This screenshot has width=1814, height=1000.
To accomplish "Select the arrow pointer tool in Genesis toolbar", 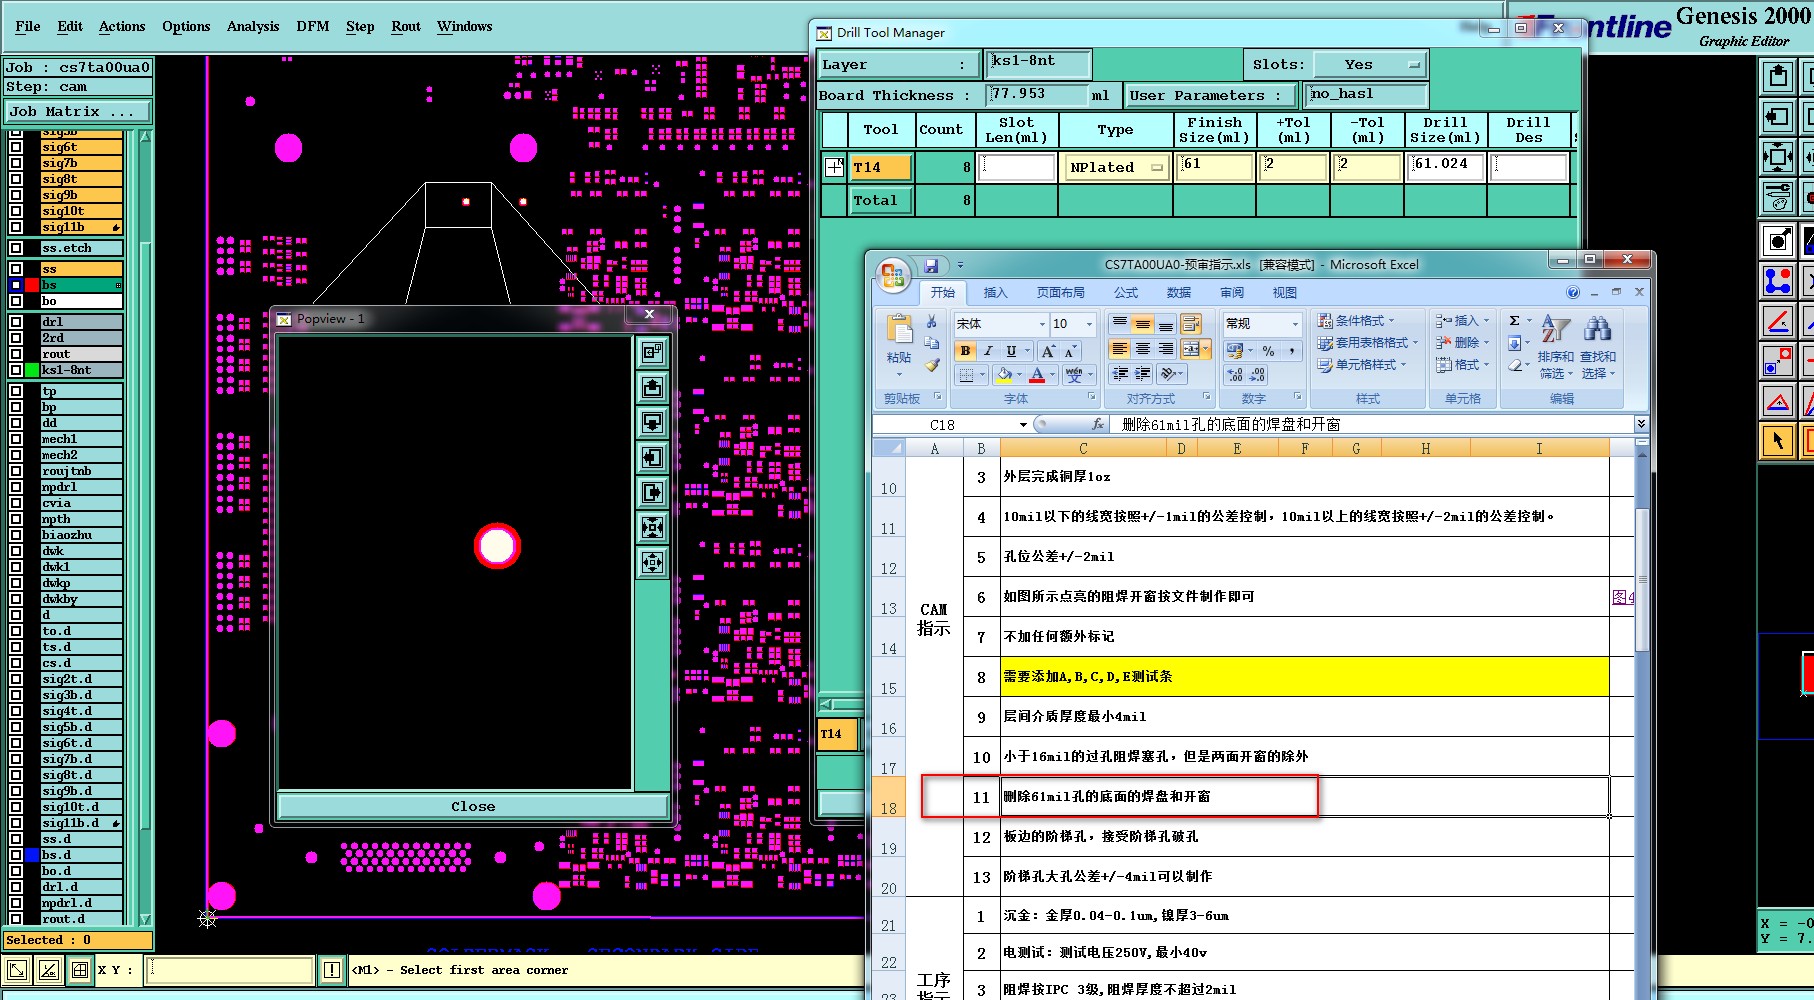I will pyautogui.click(x=1777, y=440).
